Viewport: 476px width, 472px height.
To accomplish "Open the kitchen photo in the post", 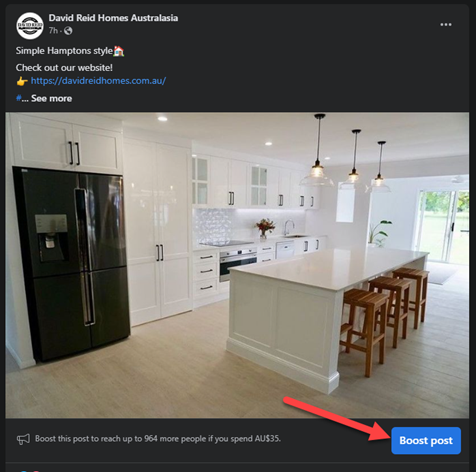I will click(237, 265).
